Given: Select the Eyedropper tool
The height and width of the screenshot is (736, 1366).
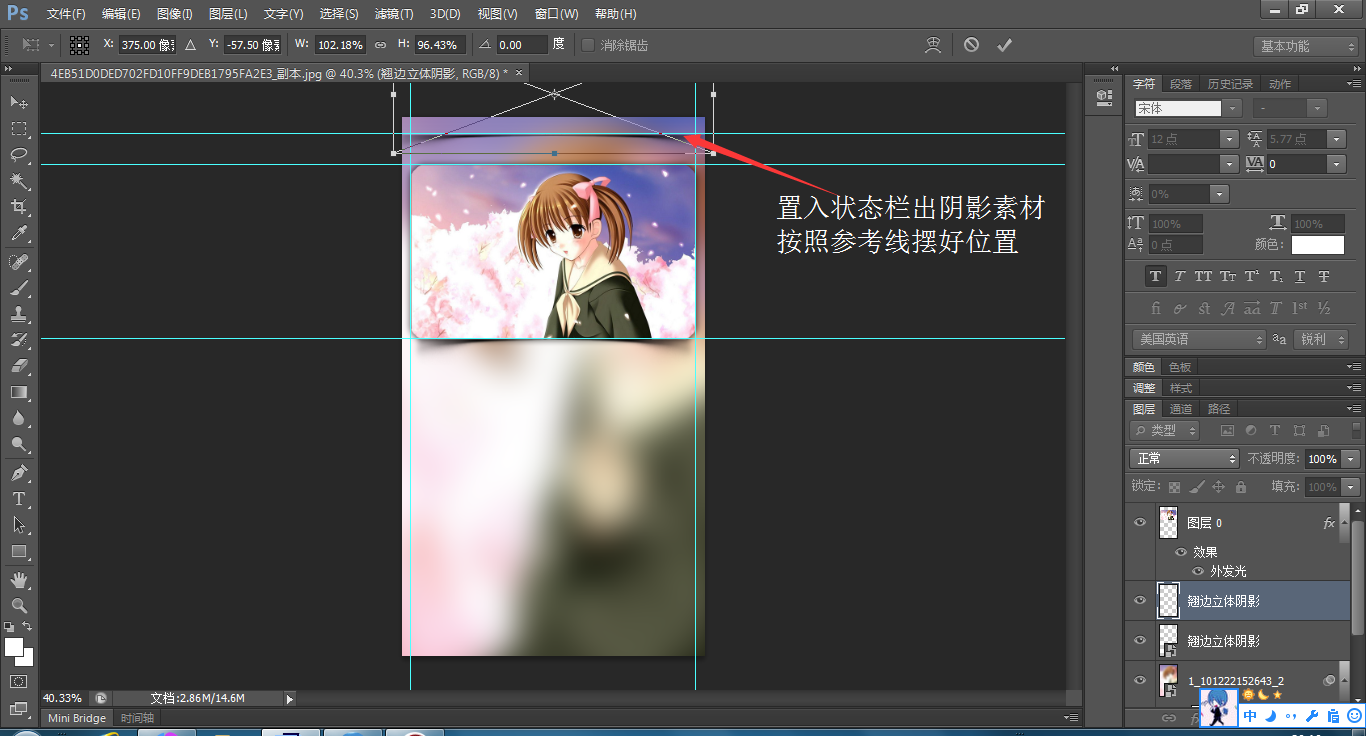Looking at the screenshot, I should [19, 234].
